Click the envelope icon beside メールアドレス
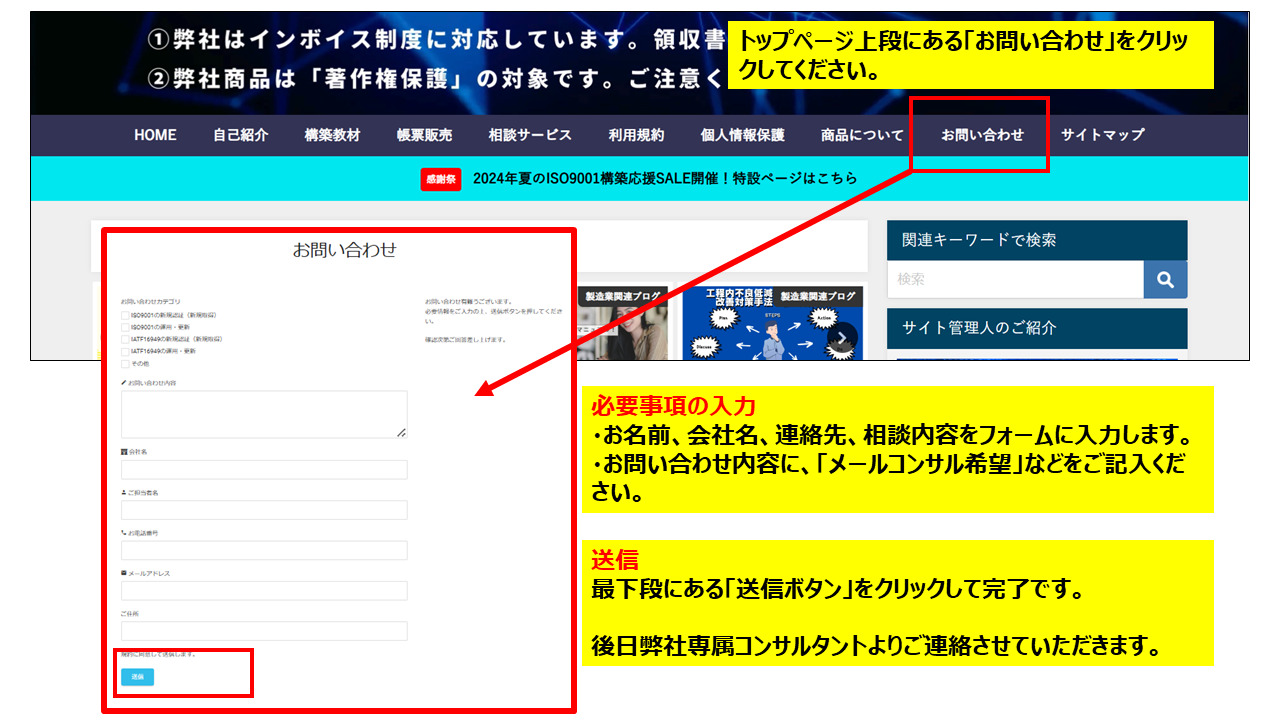Screen dimensions: 1280x720 click(x=122, y=571)
